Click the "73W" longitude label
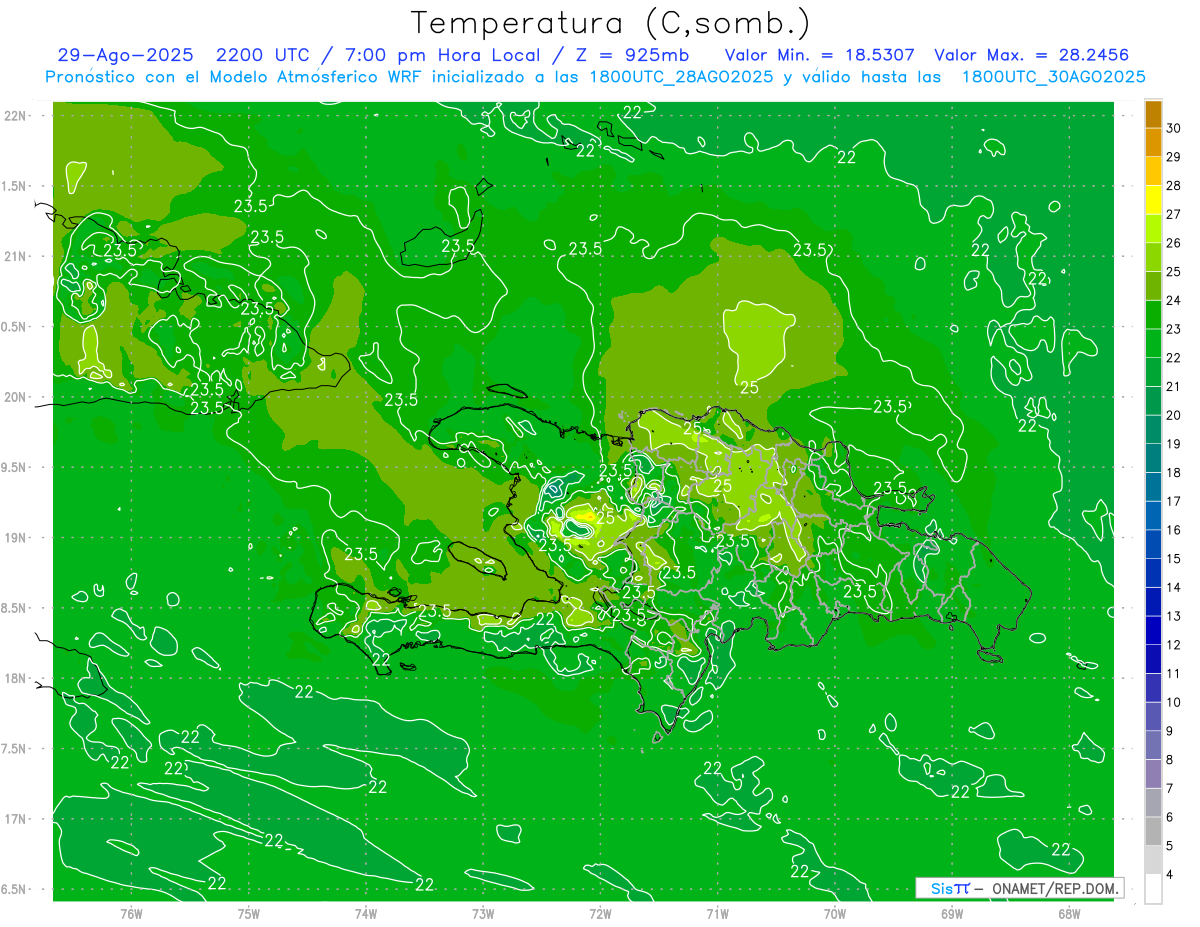 point(483,914)
